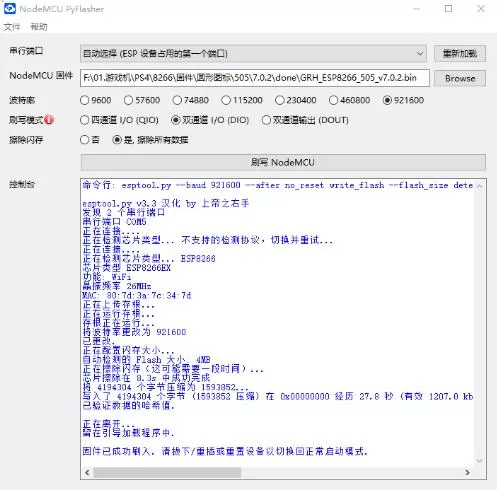Open the 帮助 menu
Screen dimensions: 497x490
pos(39,27)
